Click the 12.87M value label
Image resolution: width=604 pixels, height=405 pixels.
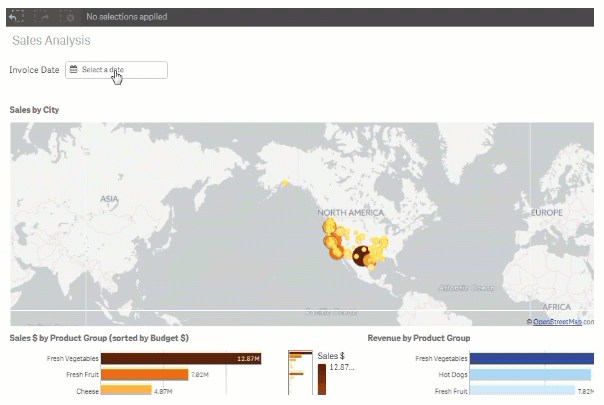248,359
